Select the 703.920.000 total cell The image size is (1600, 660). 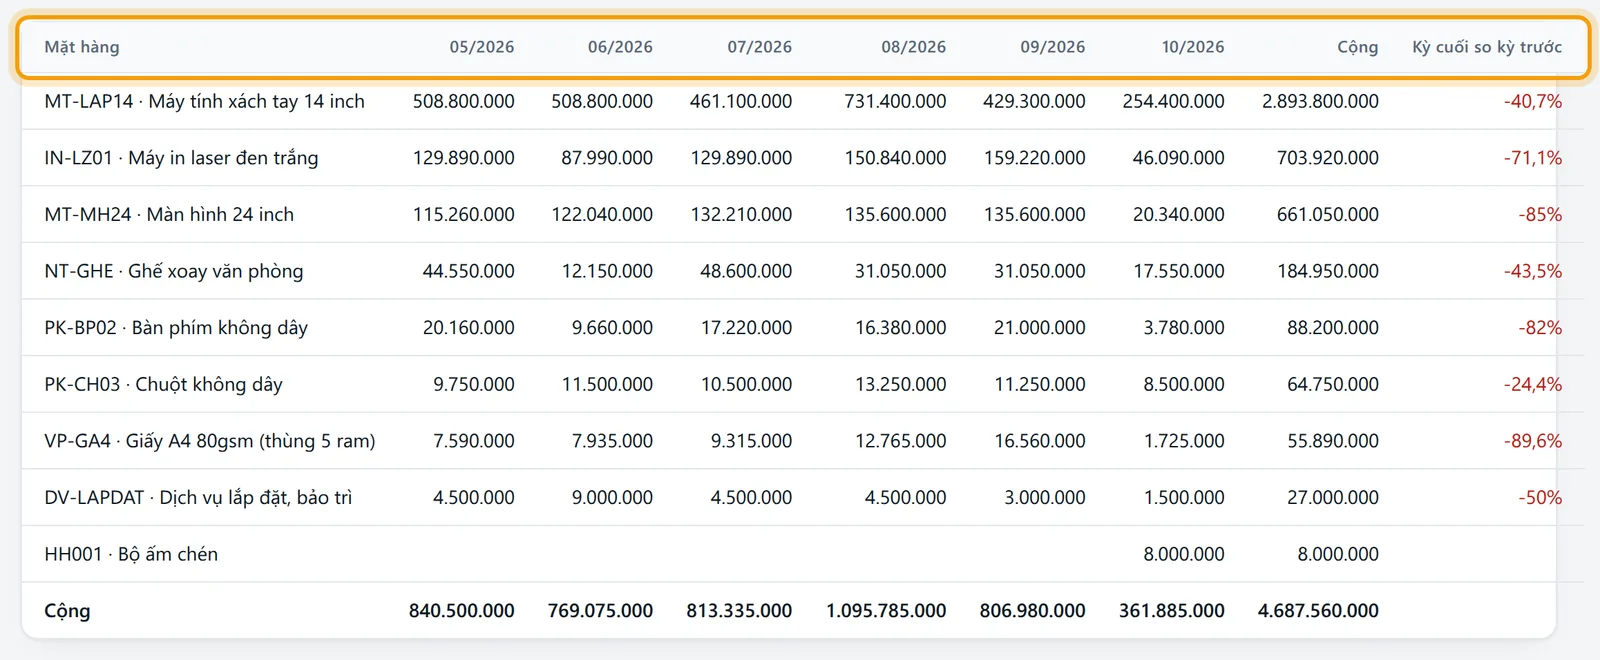(1328, 158)
